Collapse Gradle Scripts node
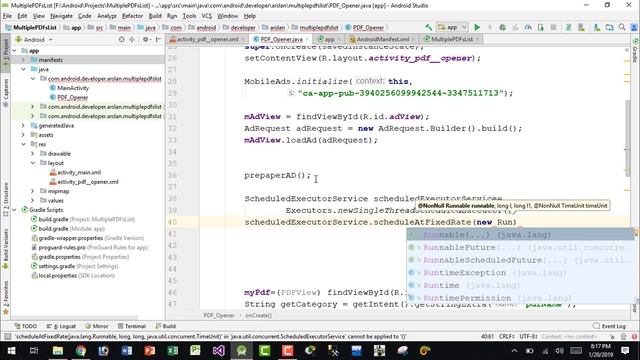640x360 pixels. (14, 210)
